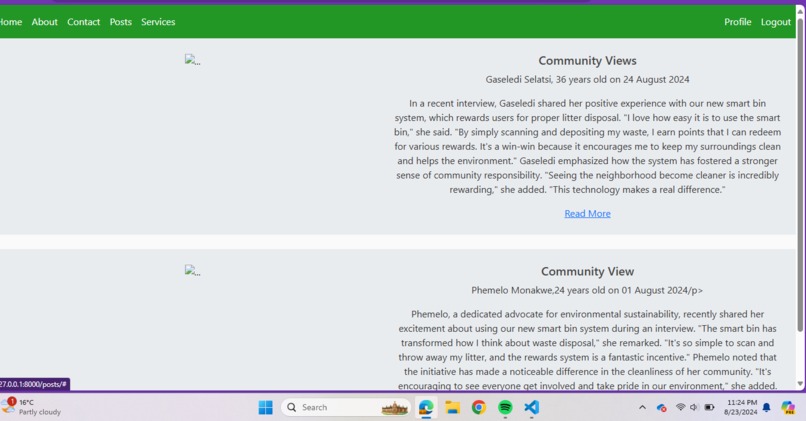Open the Contact page link

click(83, 22)
